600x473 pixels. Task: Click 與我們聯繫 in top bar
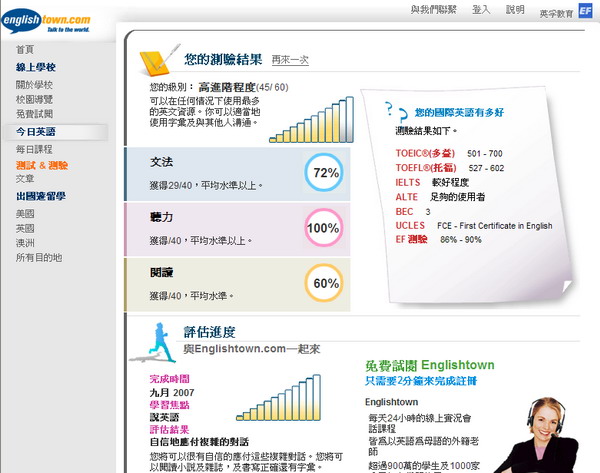434,10
